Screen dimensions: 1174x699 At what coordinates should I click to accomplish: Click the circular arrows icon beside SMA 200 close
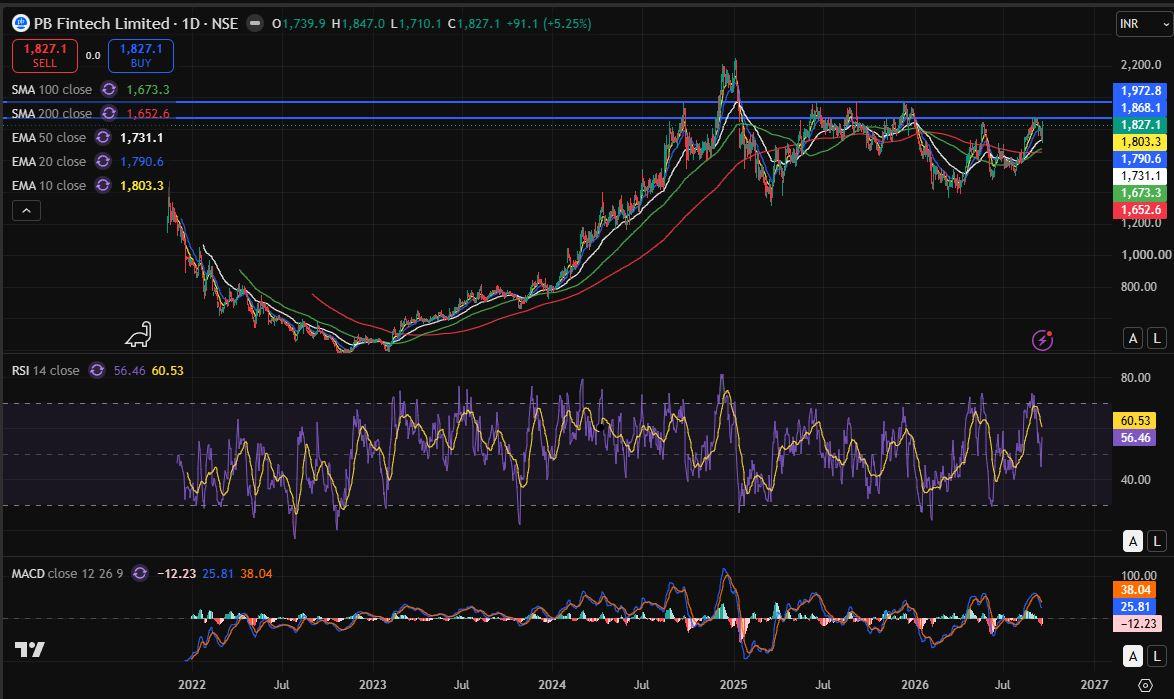coord(109,114)
